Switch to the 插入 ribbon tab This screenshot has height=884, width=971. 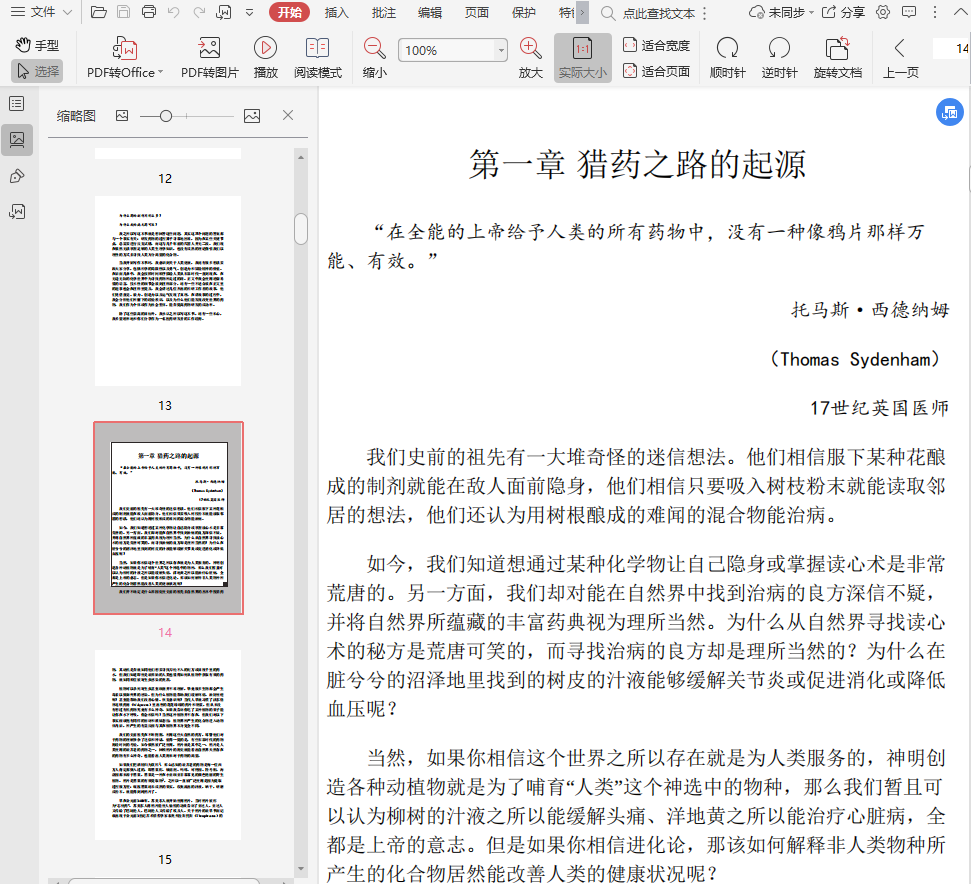click(x=337, y=13)
